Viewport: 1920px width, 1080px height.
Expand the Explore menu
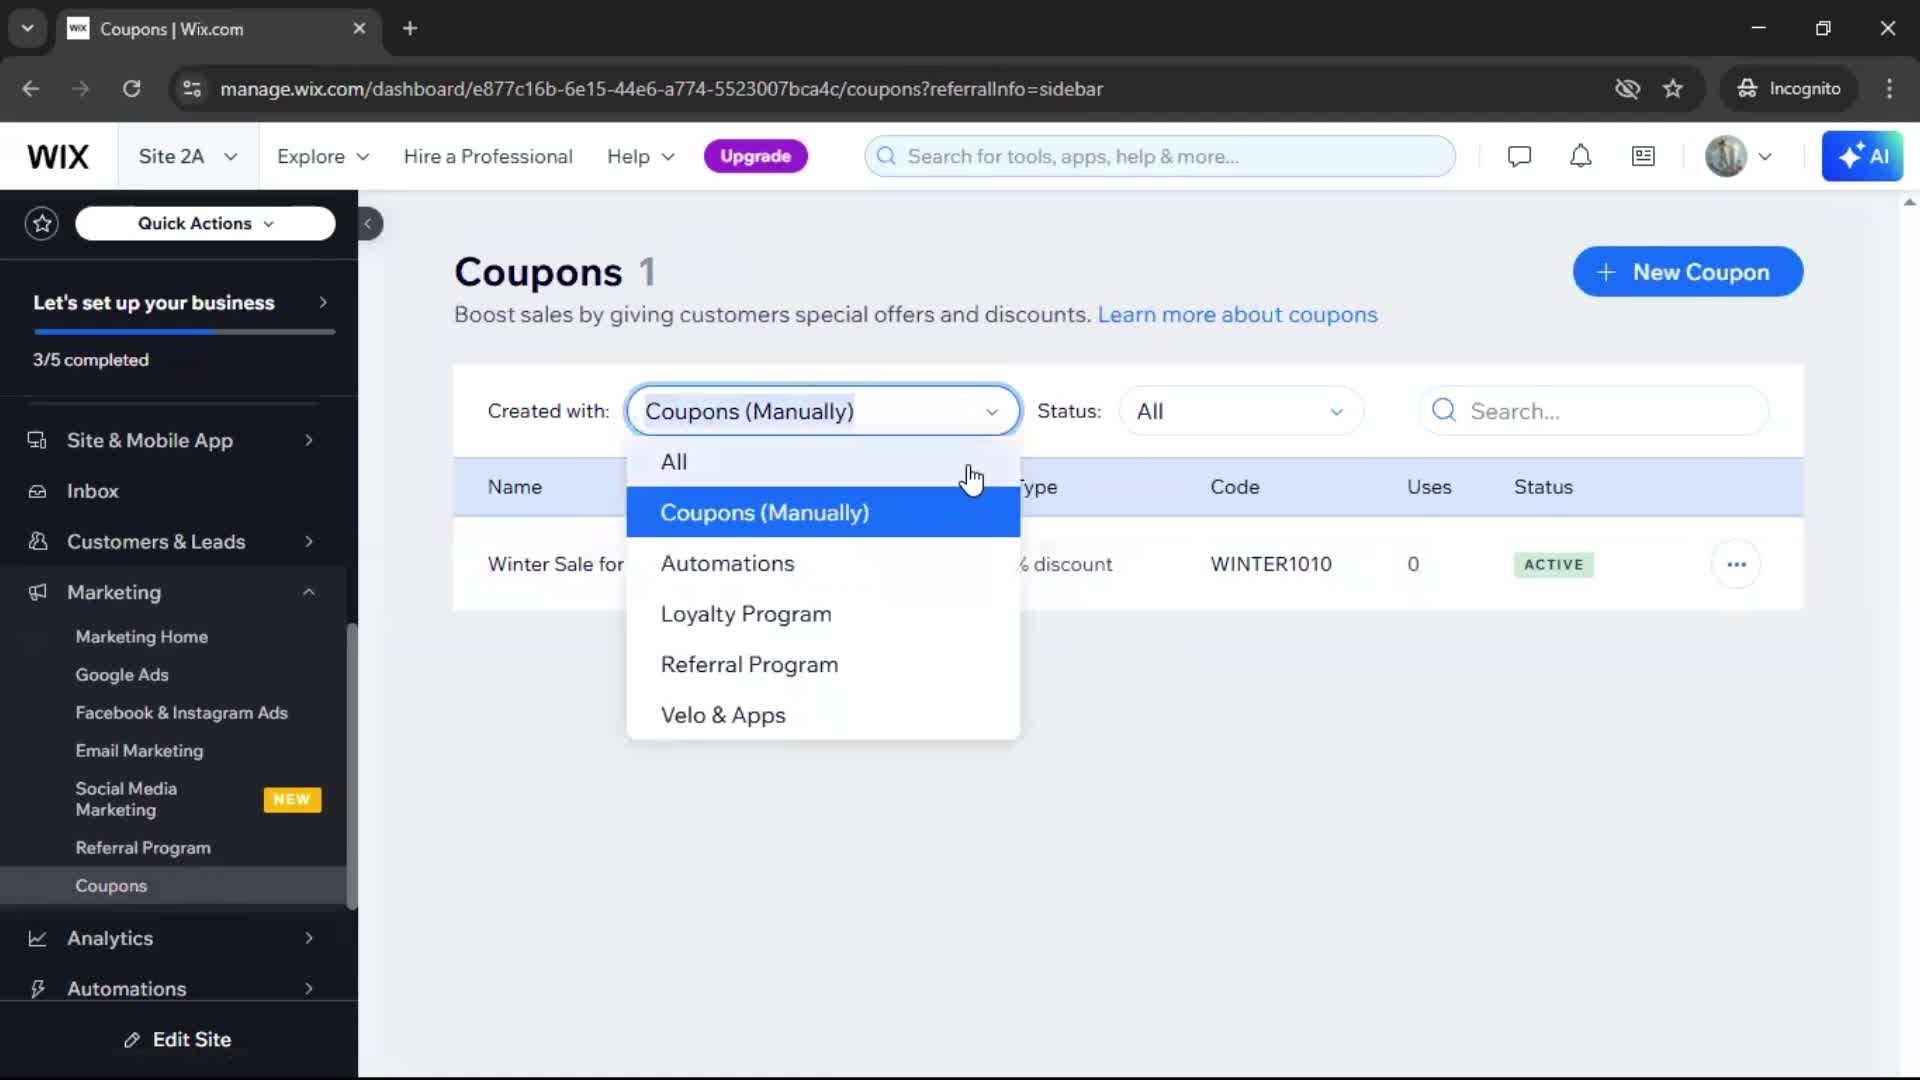[323, 156]
